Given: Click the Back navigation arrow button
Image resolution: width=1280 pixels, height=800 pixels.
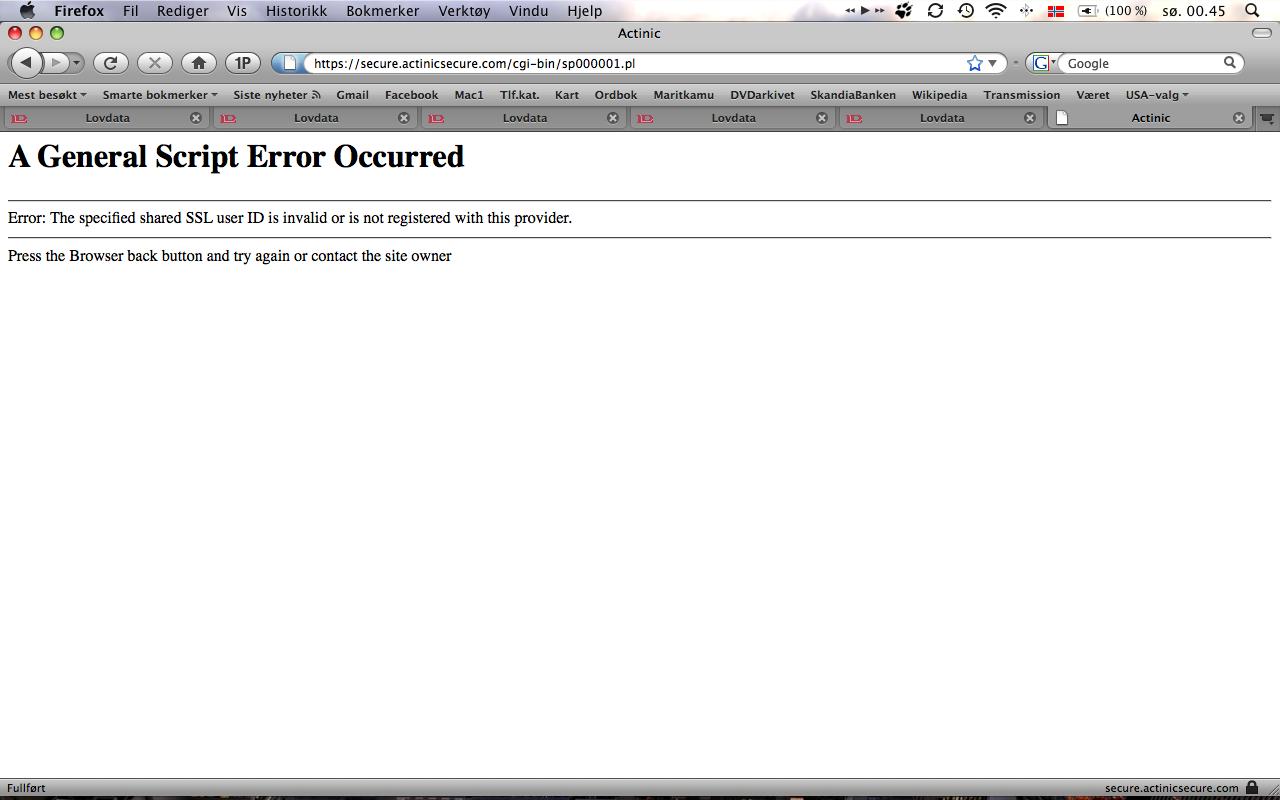Looking at the screenshot, I should pyautogui.click(x=26, y=63).
